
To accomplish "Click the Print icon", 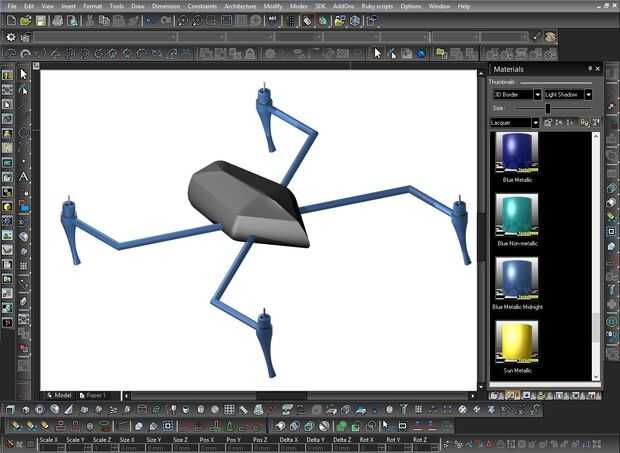I will (x=57, y=21).
